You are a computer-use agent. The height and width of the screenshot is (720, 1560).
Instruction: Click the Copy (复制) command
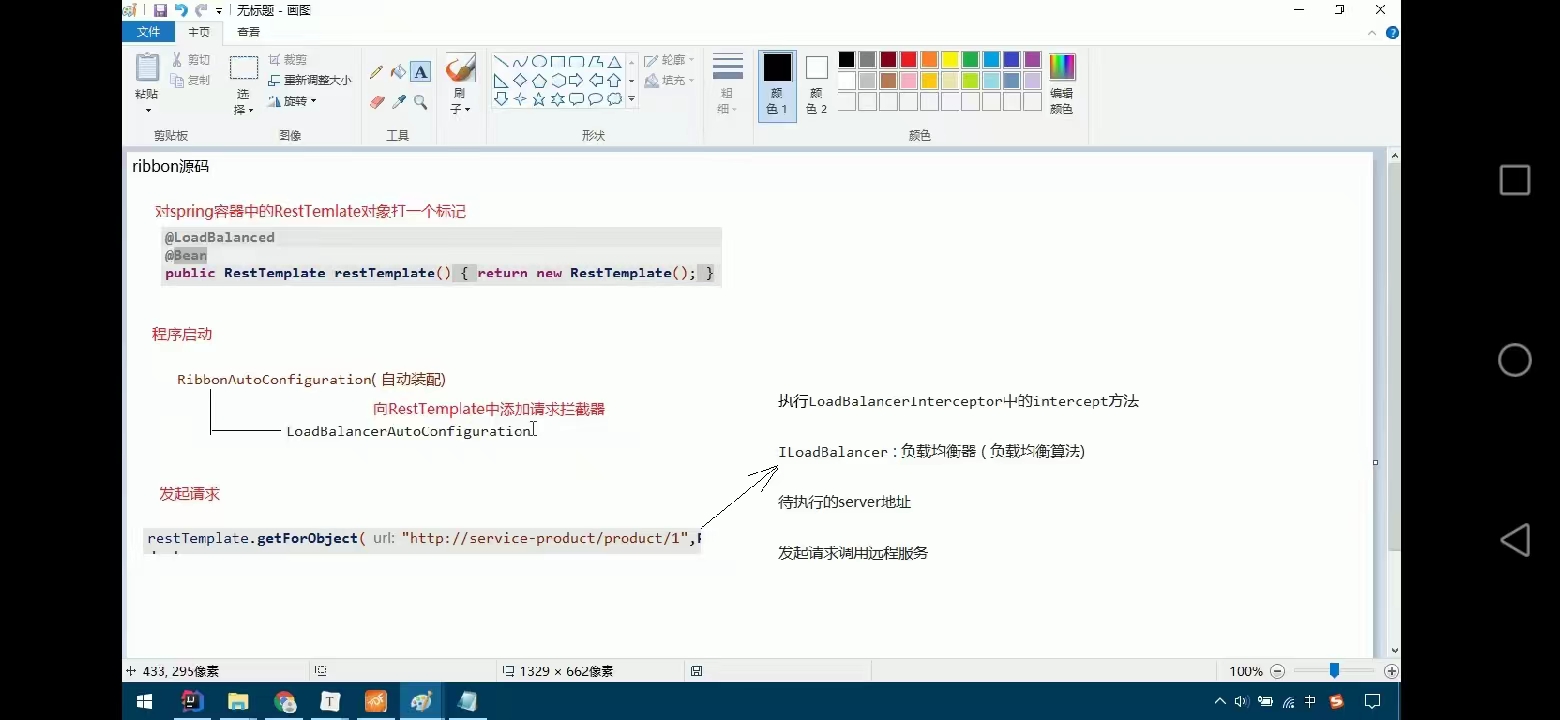[190, 80]
